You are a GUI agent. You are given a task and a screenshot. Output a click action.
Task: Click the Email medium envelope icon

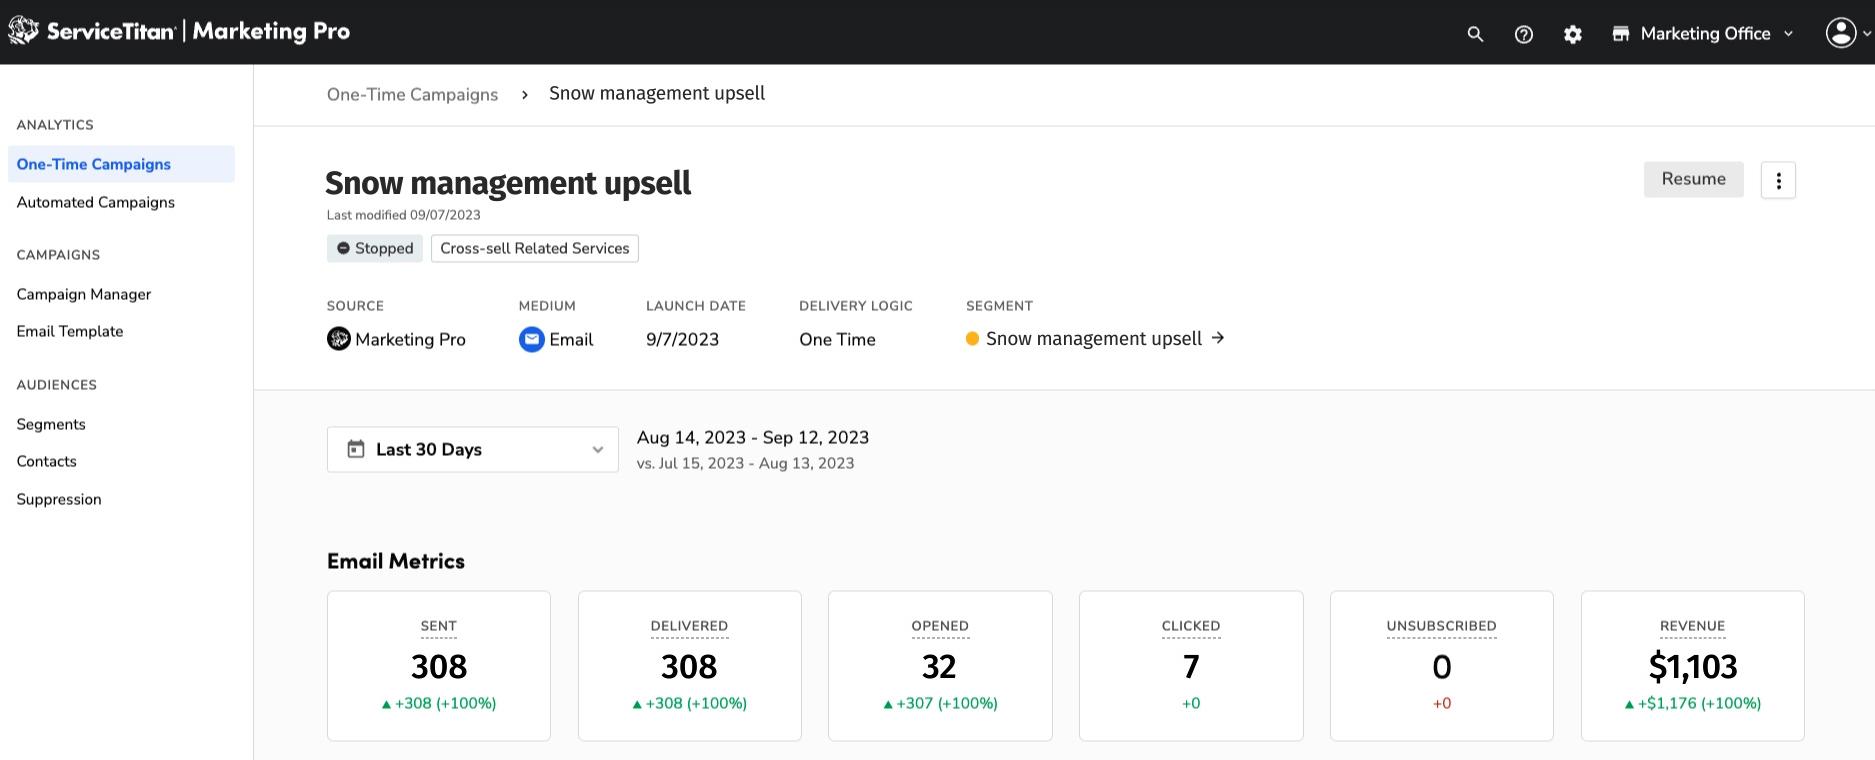tap(531, 340)
